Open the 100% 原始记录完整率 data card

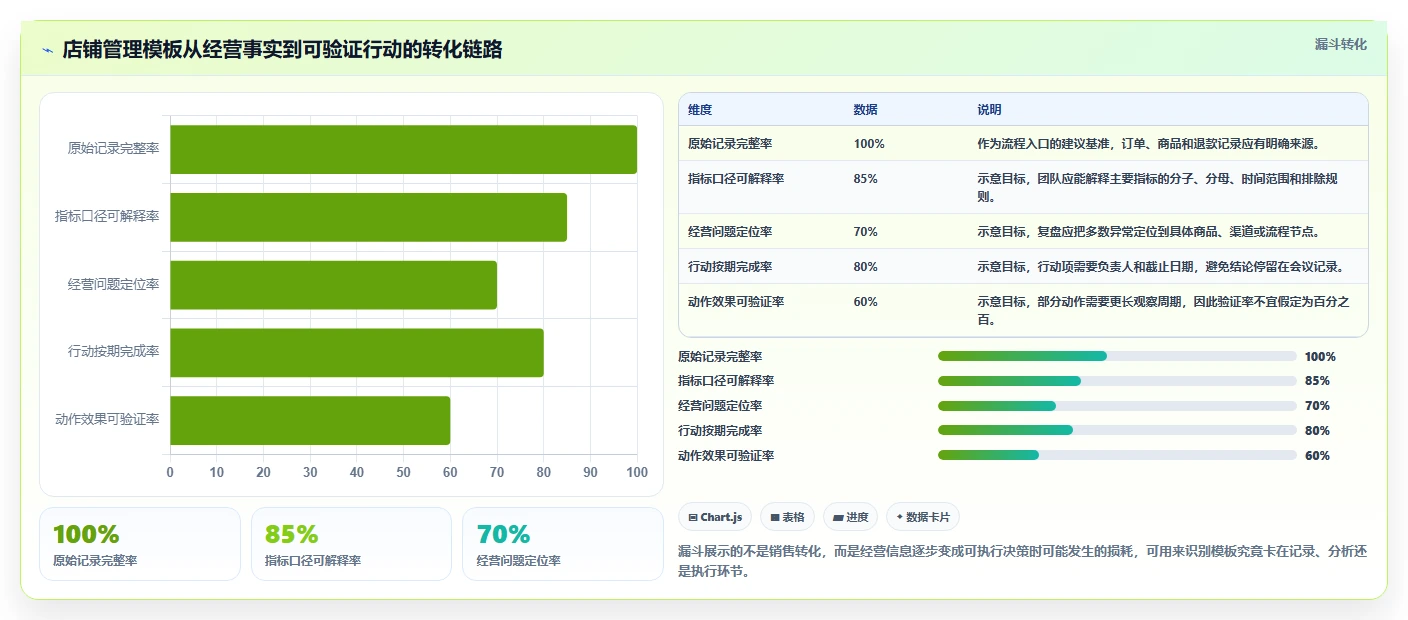140,544
